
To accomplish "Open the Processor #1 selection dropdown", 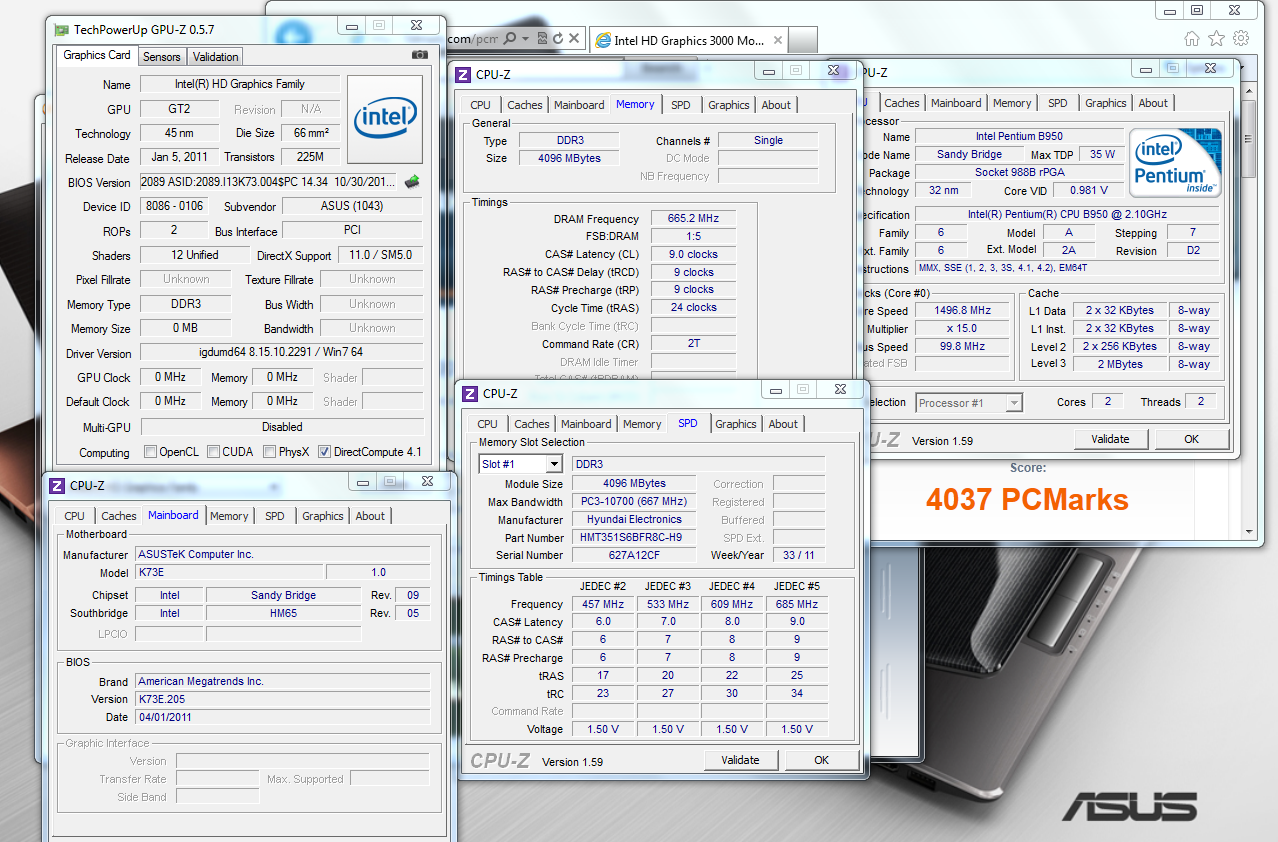I will pos(1014,403).
